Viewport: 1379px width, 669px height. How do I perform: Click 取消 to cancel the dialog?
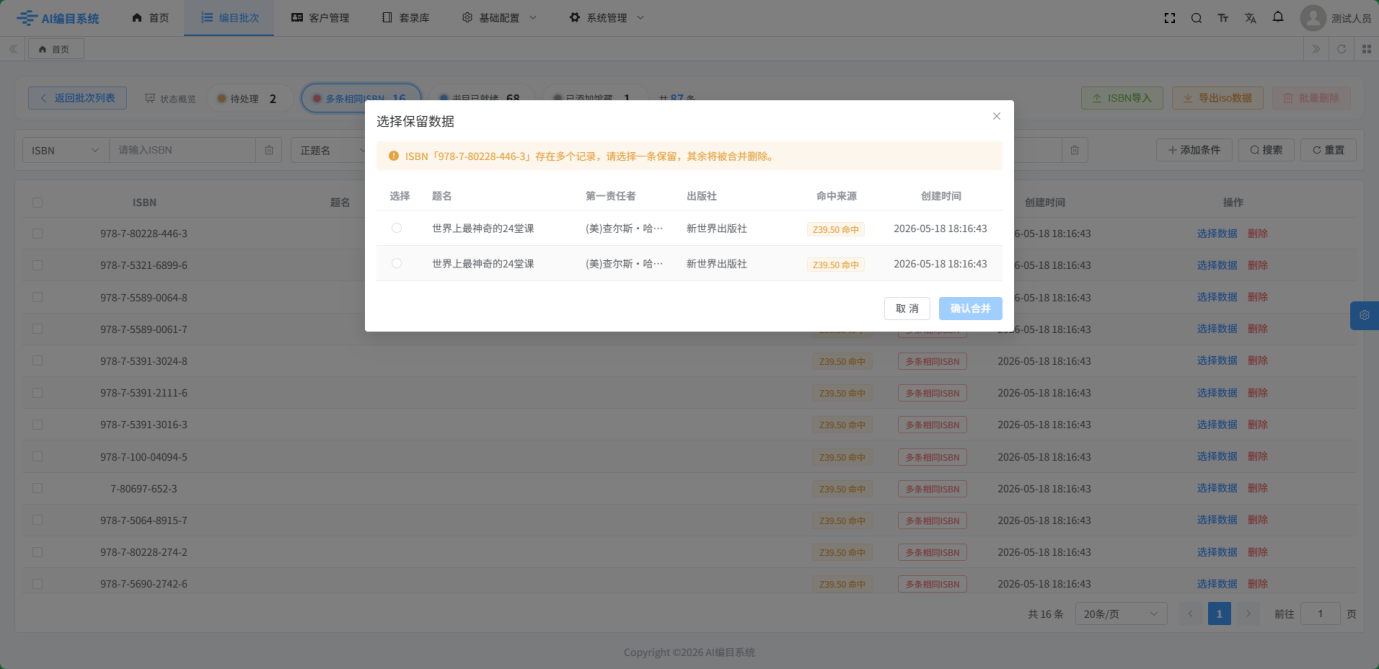pyautogui.click(x=907, y=308)
